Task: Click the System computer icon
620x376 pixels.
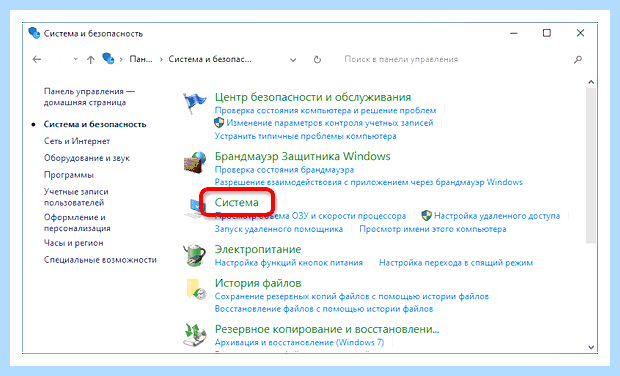Action: click(194, 208)
